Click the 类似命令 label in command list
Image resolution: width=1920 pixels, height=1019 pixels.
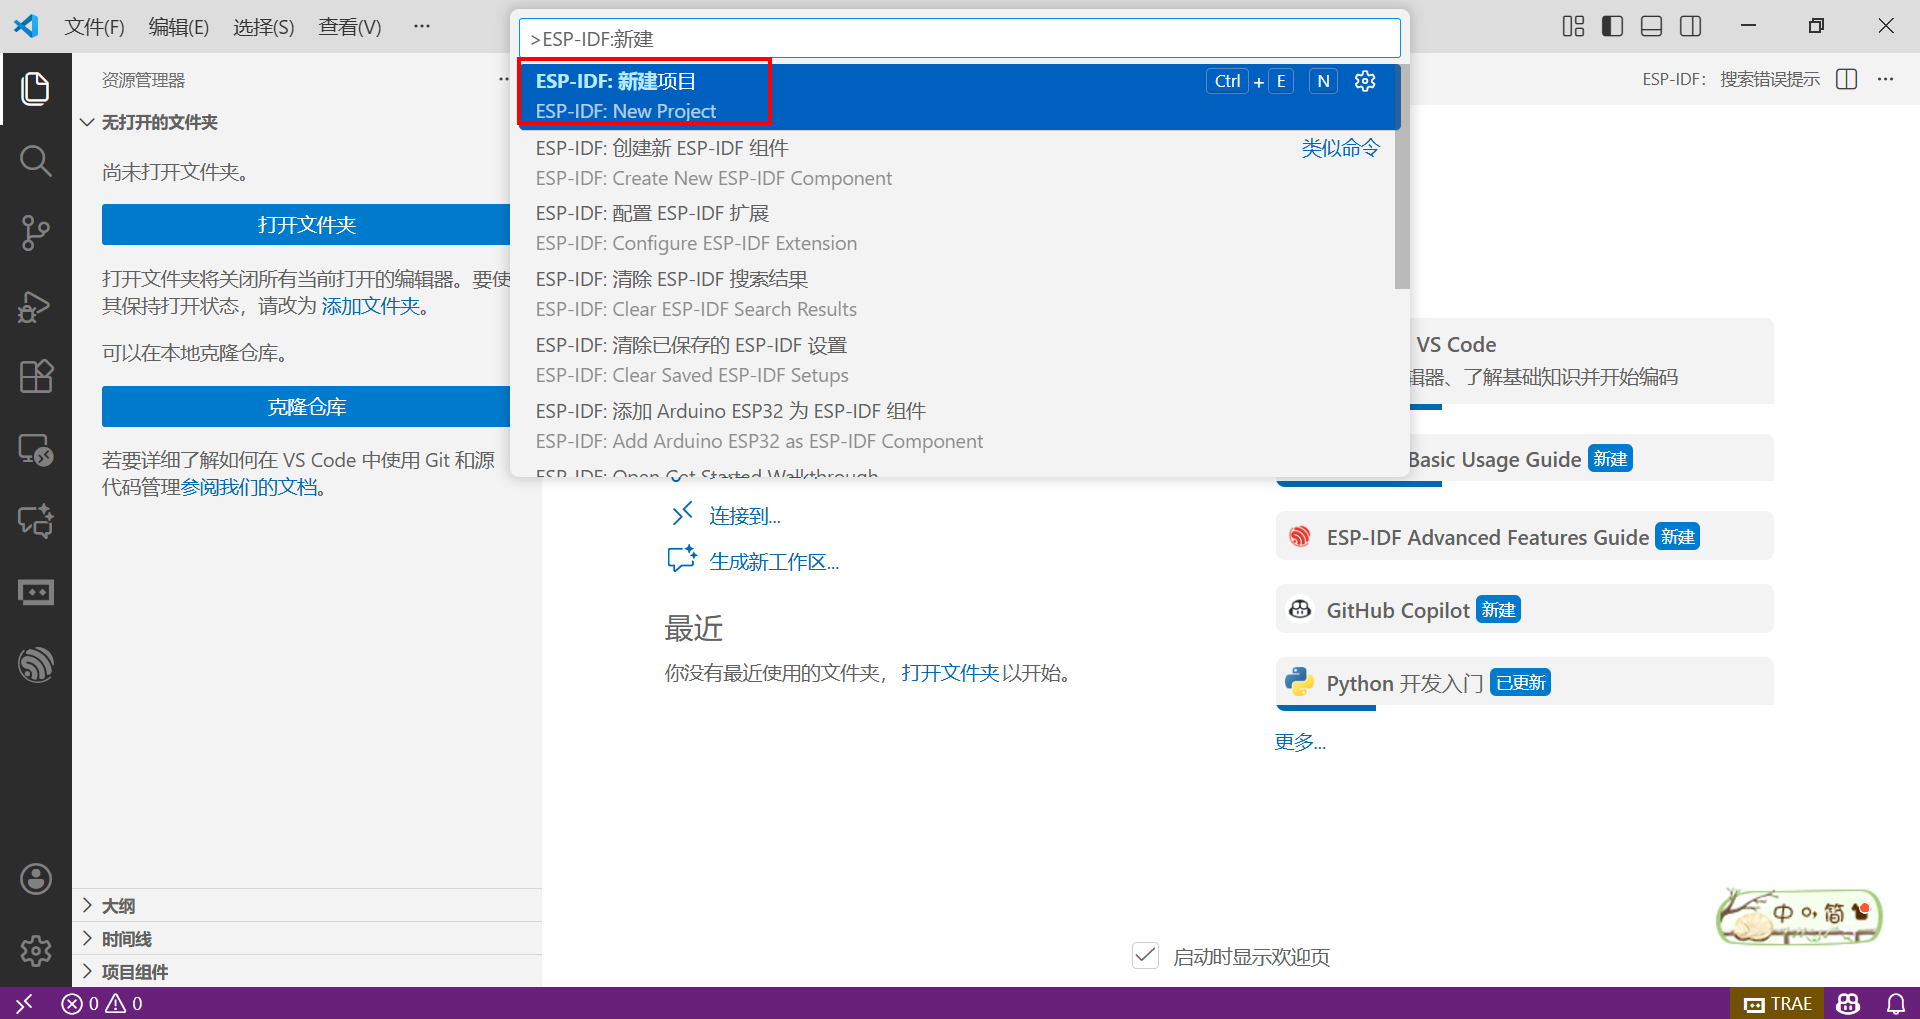(x=1340, y=148)
